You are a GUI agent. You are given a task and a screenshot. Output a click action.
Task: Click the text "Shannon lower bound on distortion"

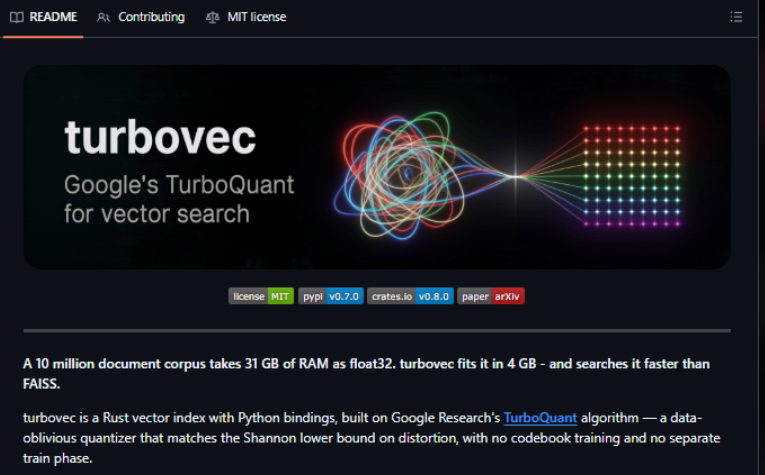pyautogui.click(x=350, y=438)
